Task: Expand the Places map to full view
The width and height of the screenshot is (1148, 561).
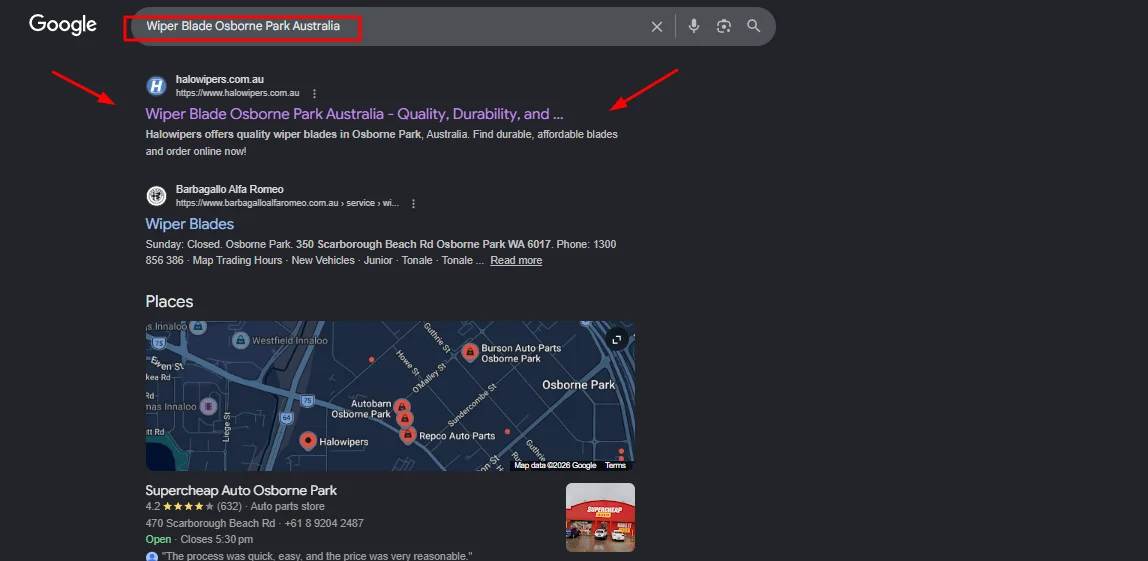Action: point(617,340)
